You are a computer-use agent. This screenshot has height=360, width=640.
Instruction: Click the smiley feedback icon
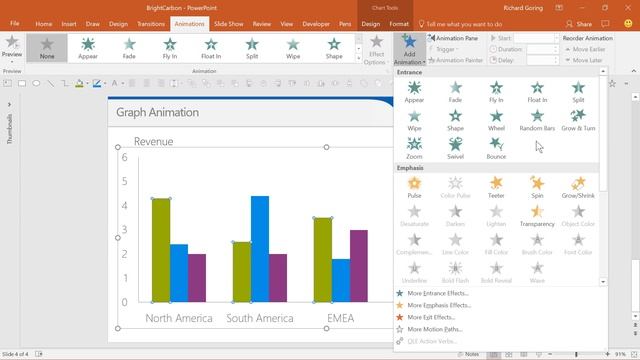click(628, 24)
